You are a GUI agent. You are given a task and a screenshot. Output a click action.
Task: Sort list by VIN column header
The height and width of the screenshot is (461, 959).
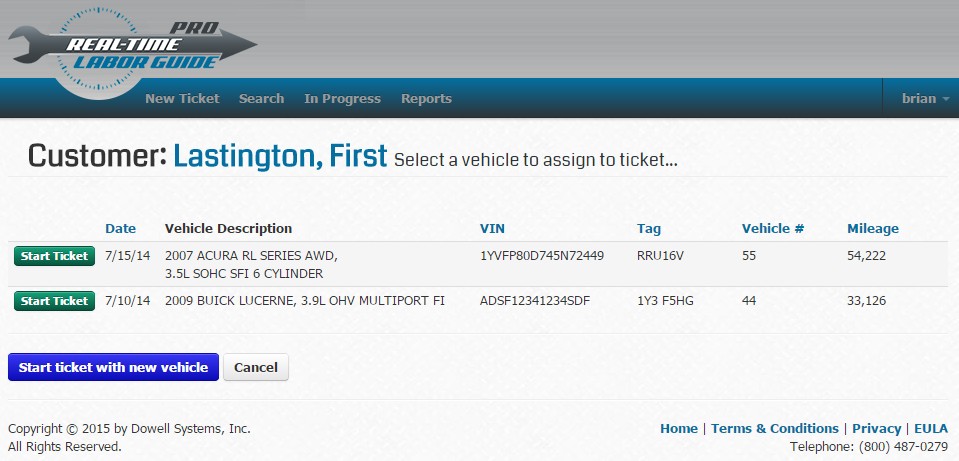pos(492,229)
